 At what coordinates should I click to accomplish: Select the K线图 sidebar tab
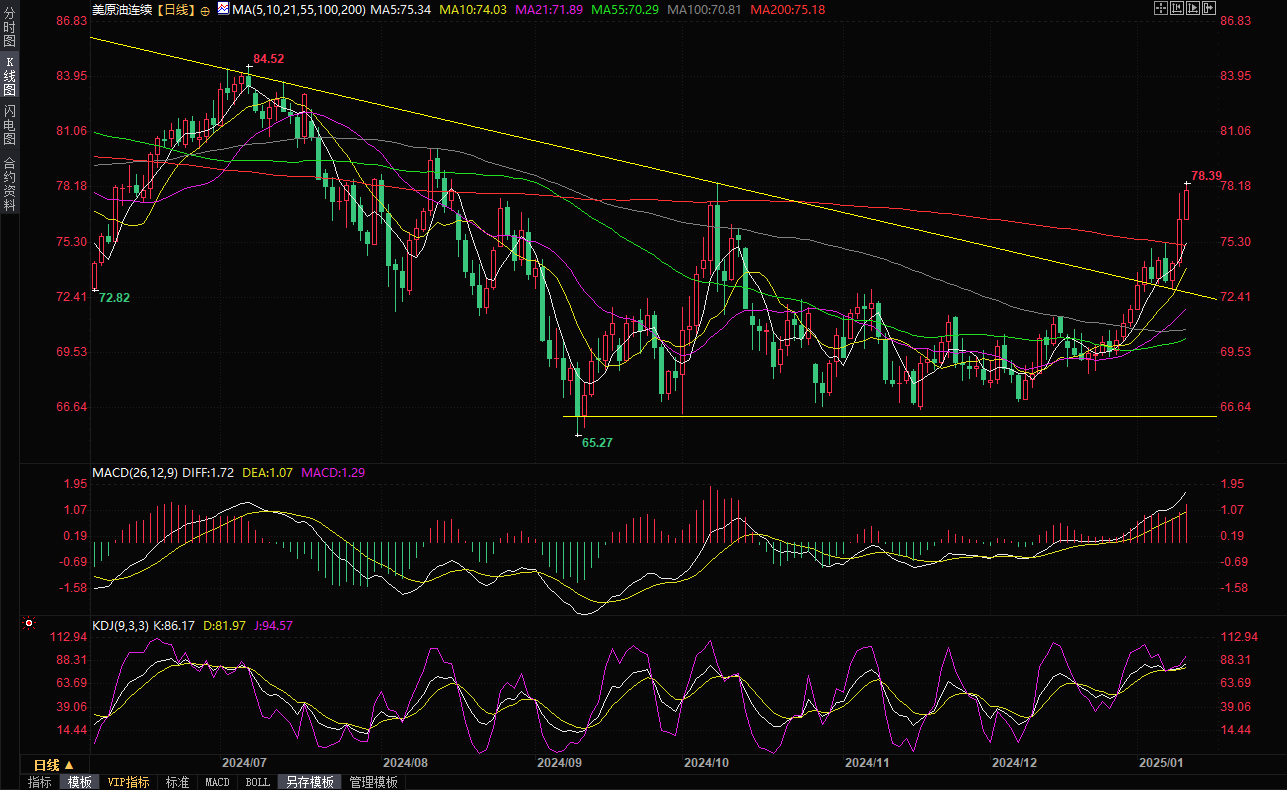click(x=9, y=76)
